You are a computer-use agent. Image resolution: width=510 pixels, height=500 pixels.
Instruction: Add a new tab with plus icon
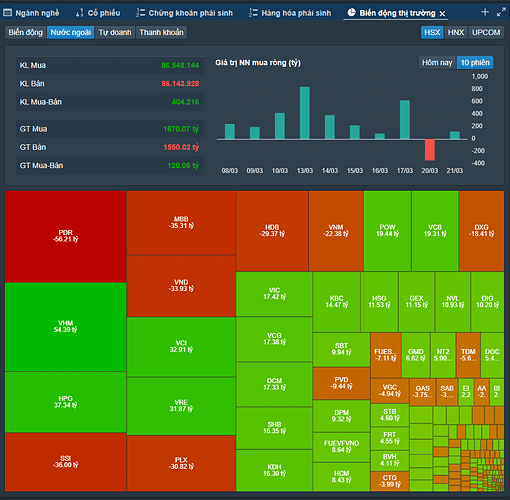tap(485, 12)
